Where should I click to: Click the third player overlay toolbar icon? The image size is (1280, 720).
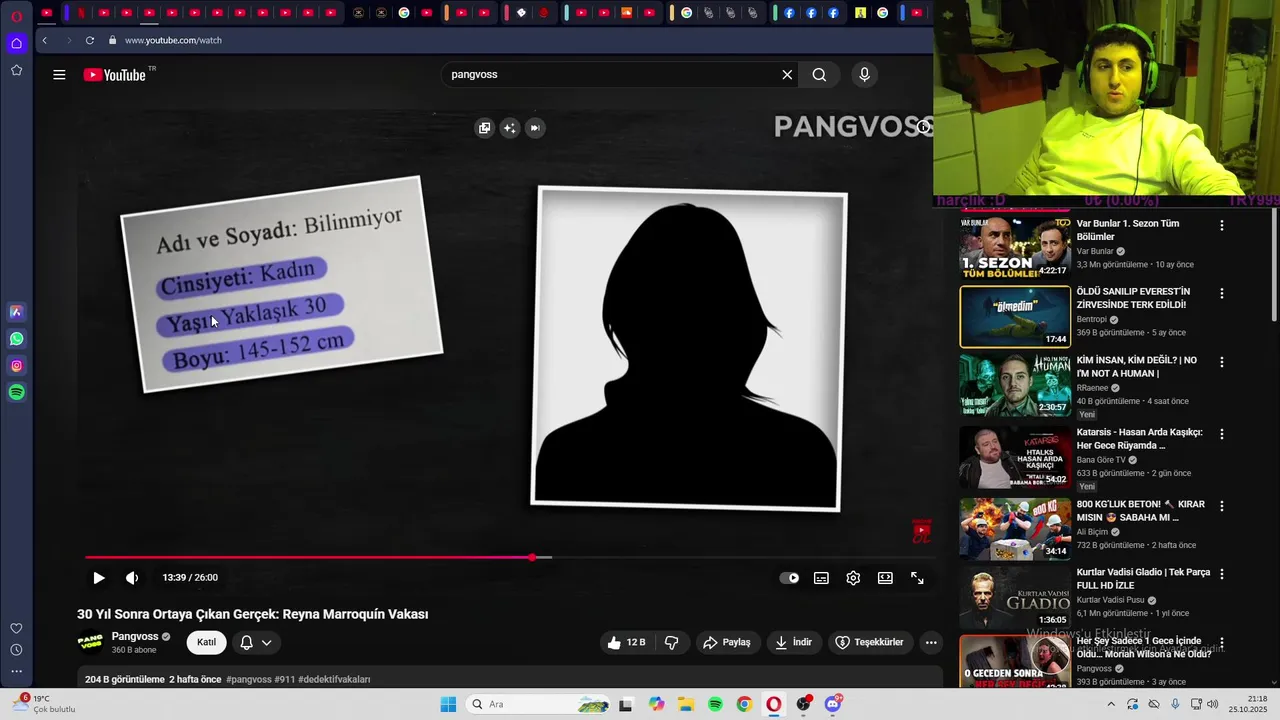click(x=535, y=128)
